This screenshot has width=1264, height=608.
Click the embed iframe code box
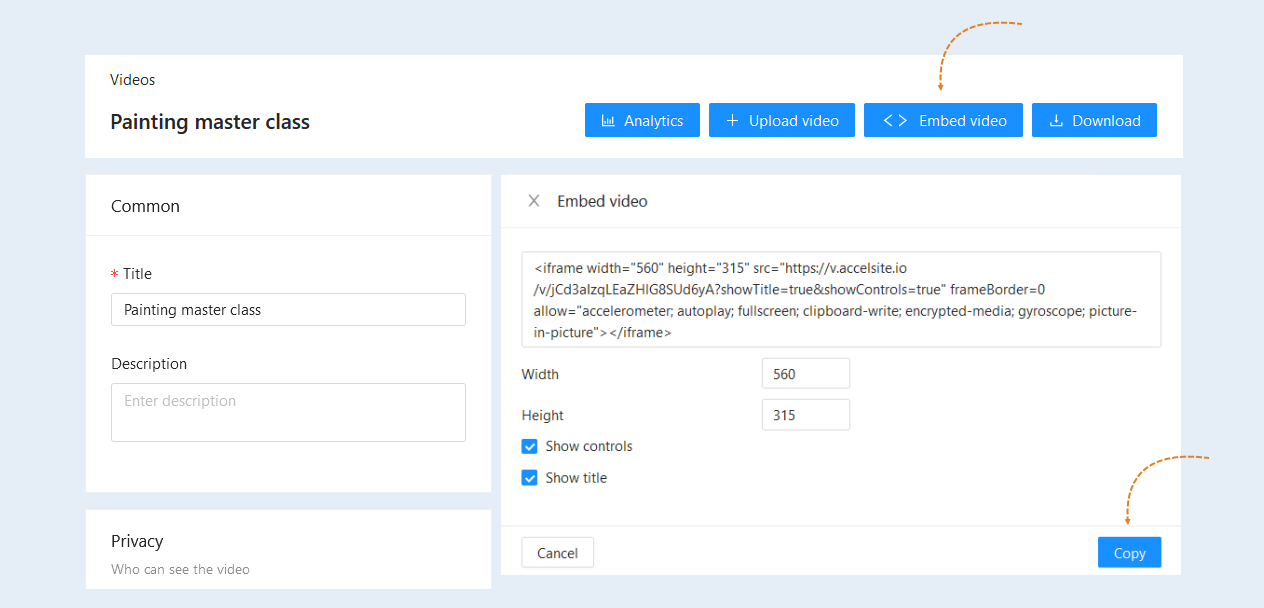pyautogui.click(x=841, y=300)
